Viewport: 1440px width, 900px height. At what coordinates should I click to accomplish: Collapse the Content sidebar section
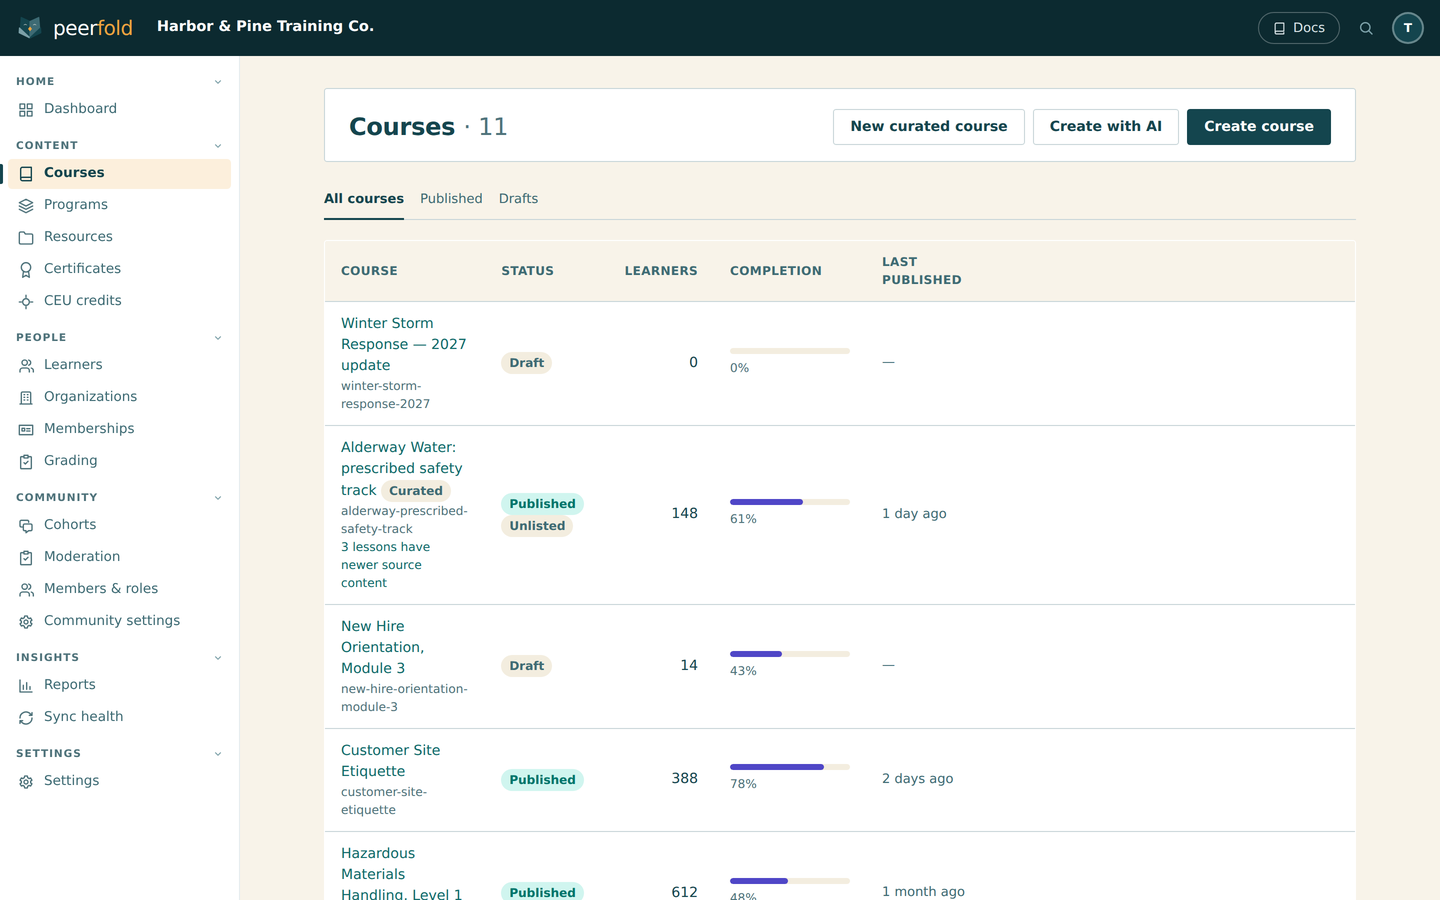tap(218, 146)
